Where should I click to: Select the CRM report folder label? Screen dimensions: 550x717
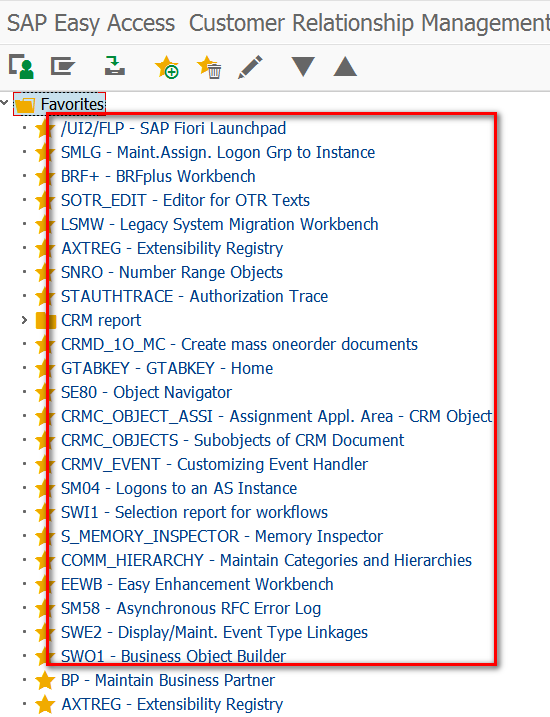(101, 321)
